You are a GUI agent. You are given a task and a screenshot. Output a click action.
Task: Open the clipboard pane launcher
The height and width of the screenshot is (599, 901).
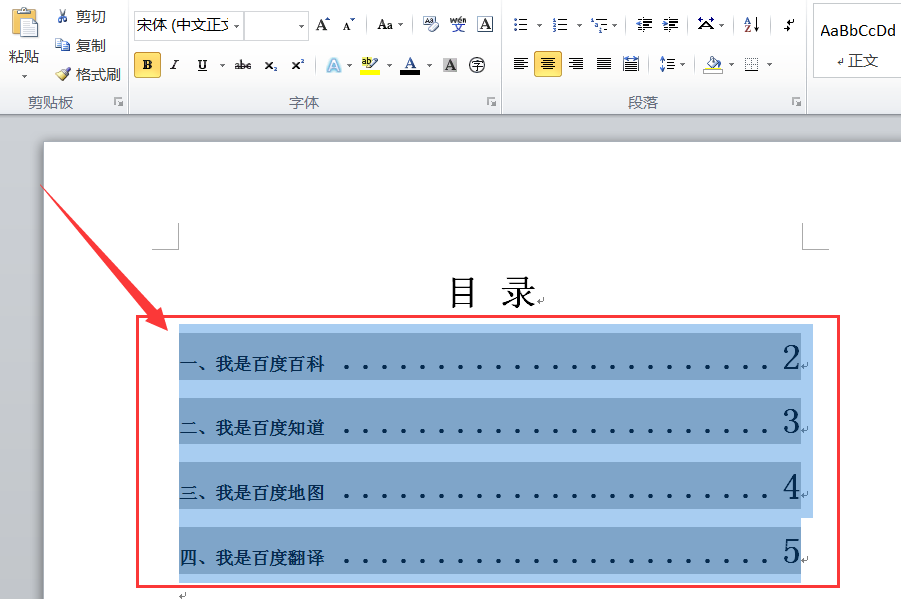(x=118, y=102)
